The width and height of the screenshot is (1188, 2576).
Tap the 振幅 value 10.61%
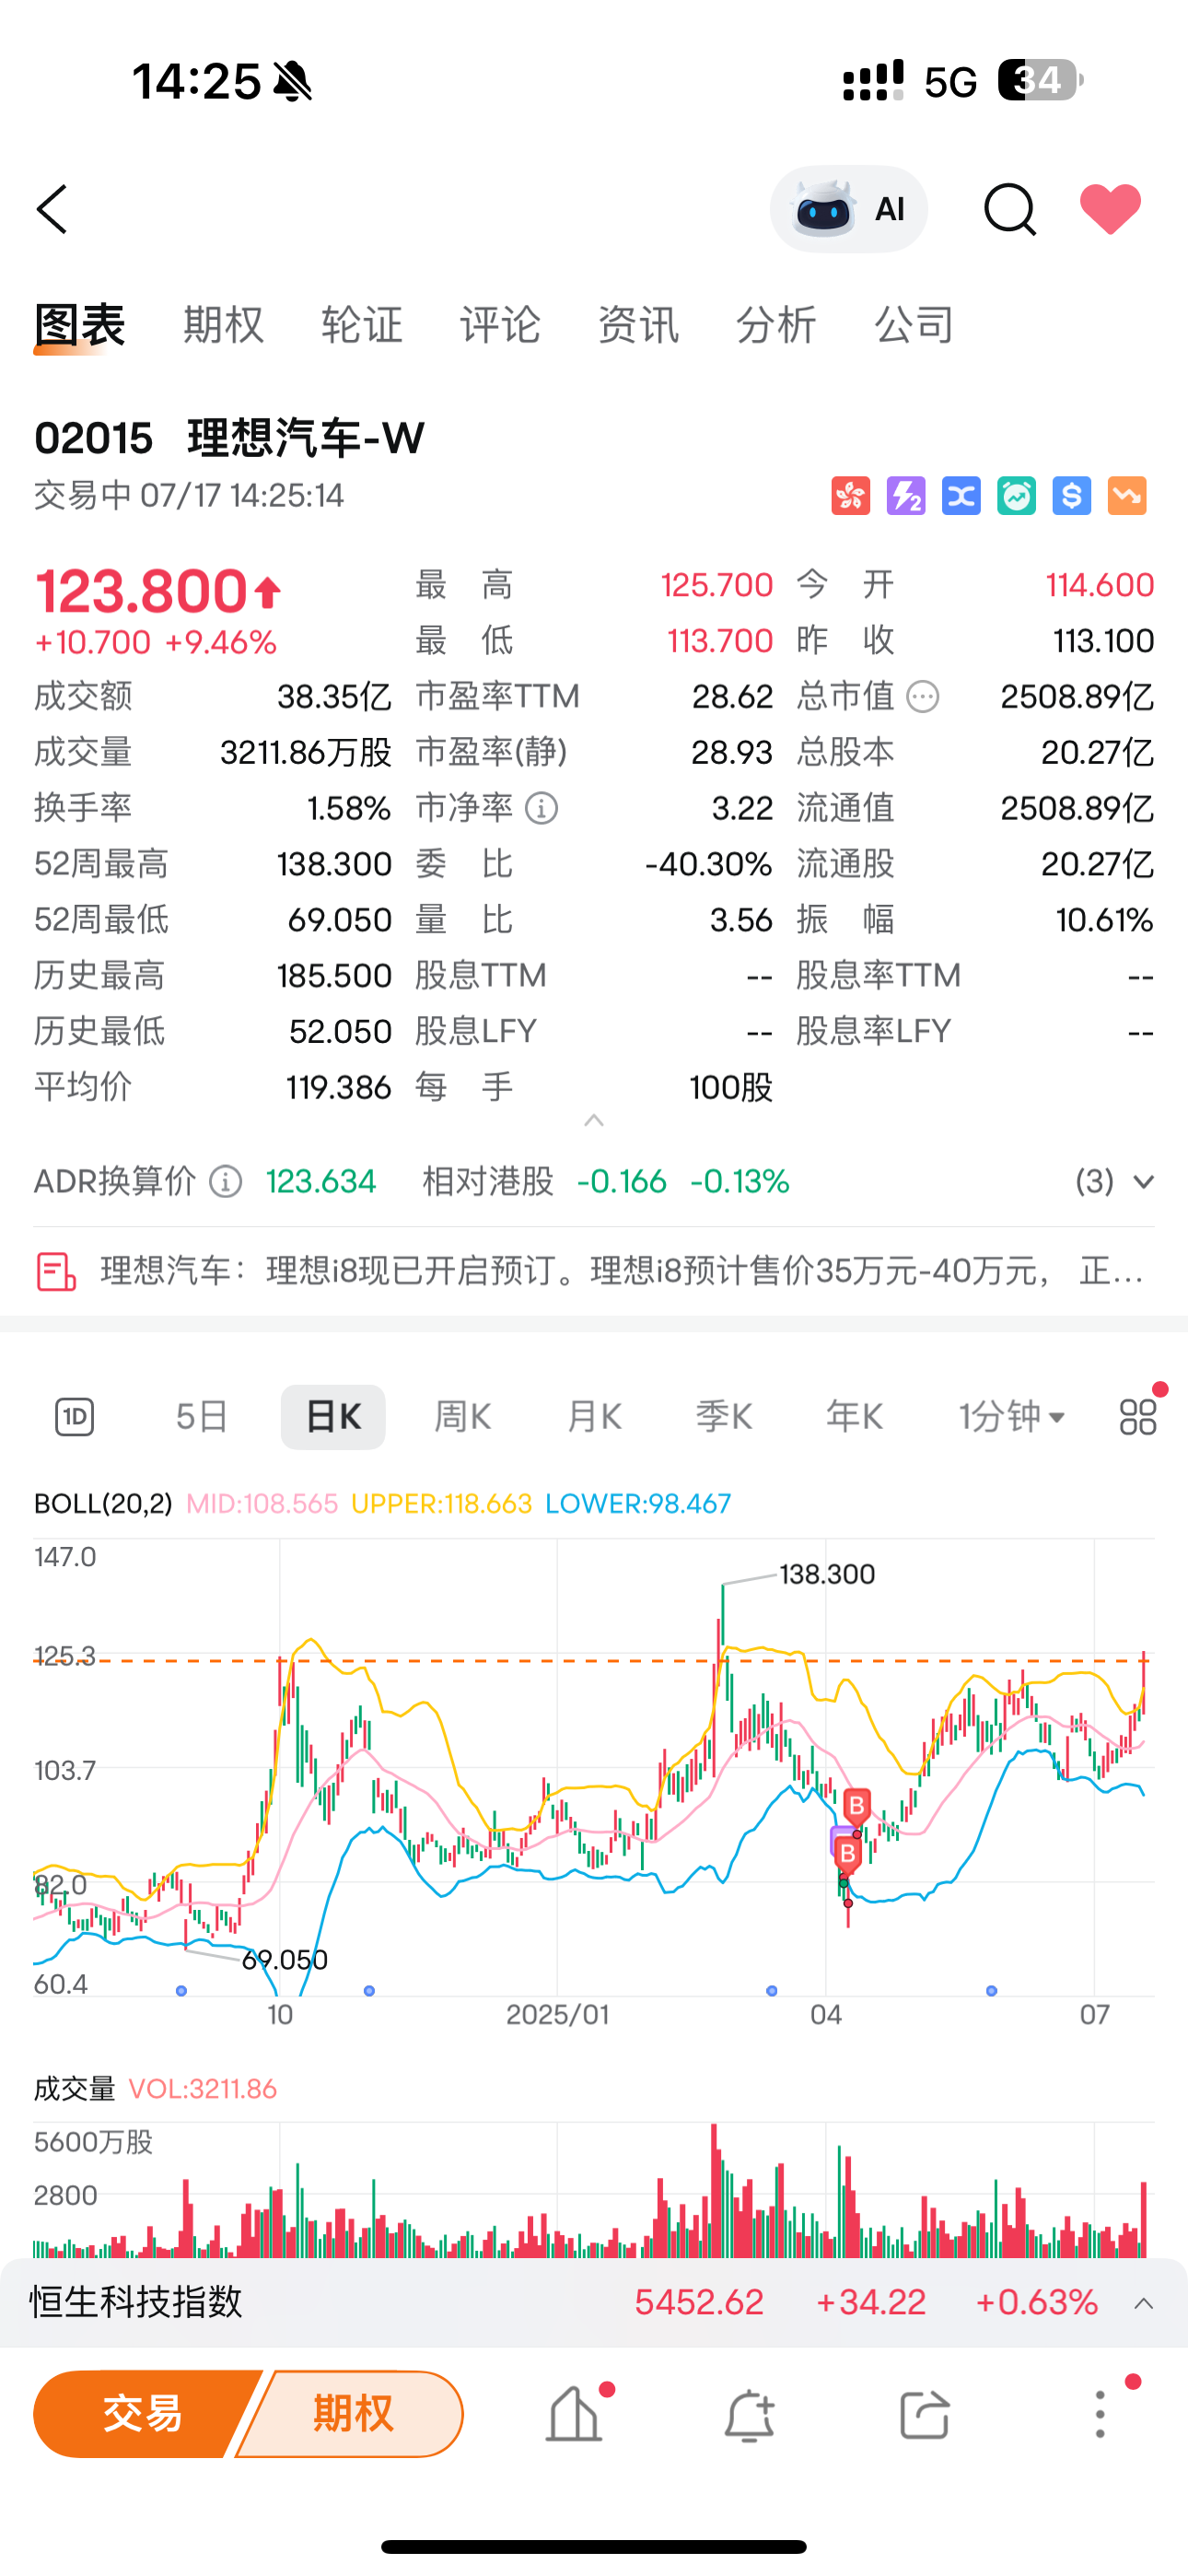coord(1104,920)
